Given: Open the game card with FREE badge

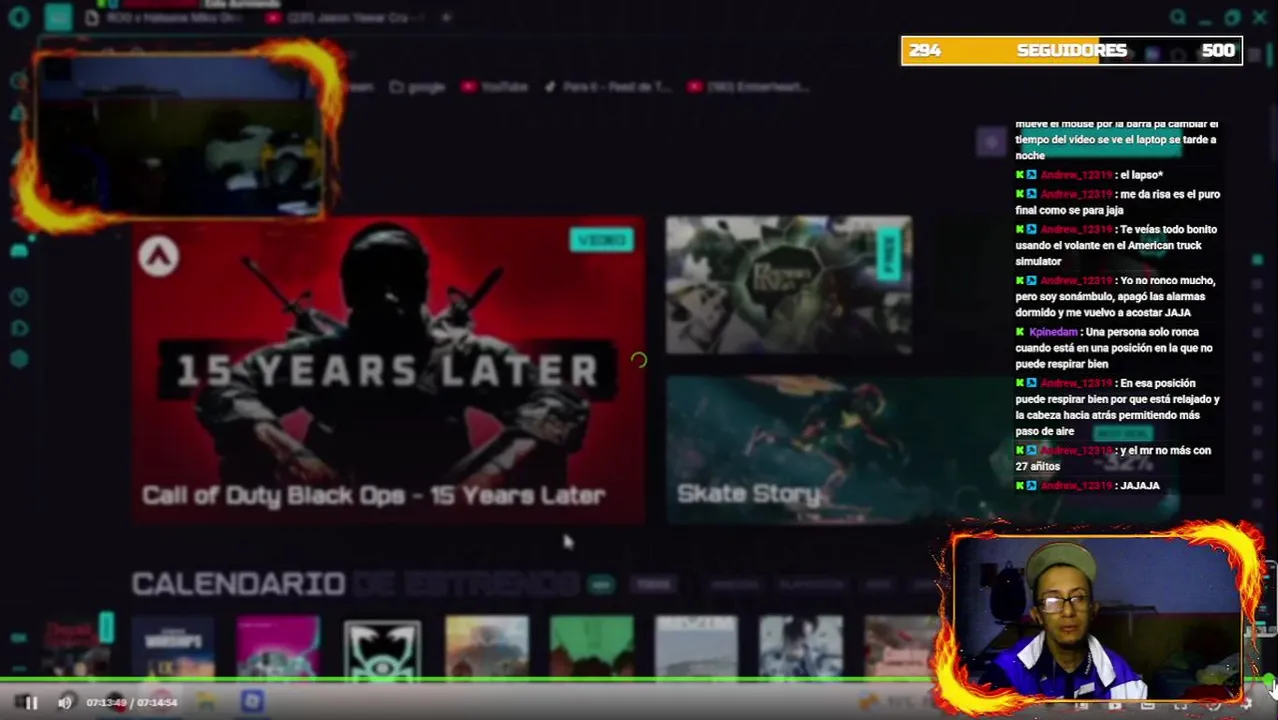Looking at the screenshot, I should coord(789,285).
